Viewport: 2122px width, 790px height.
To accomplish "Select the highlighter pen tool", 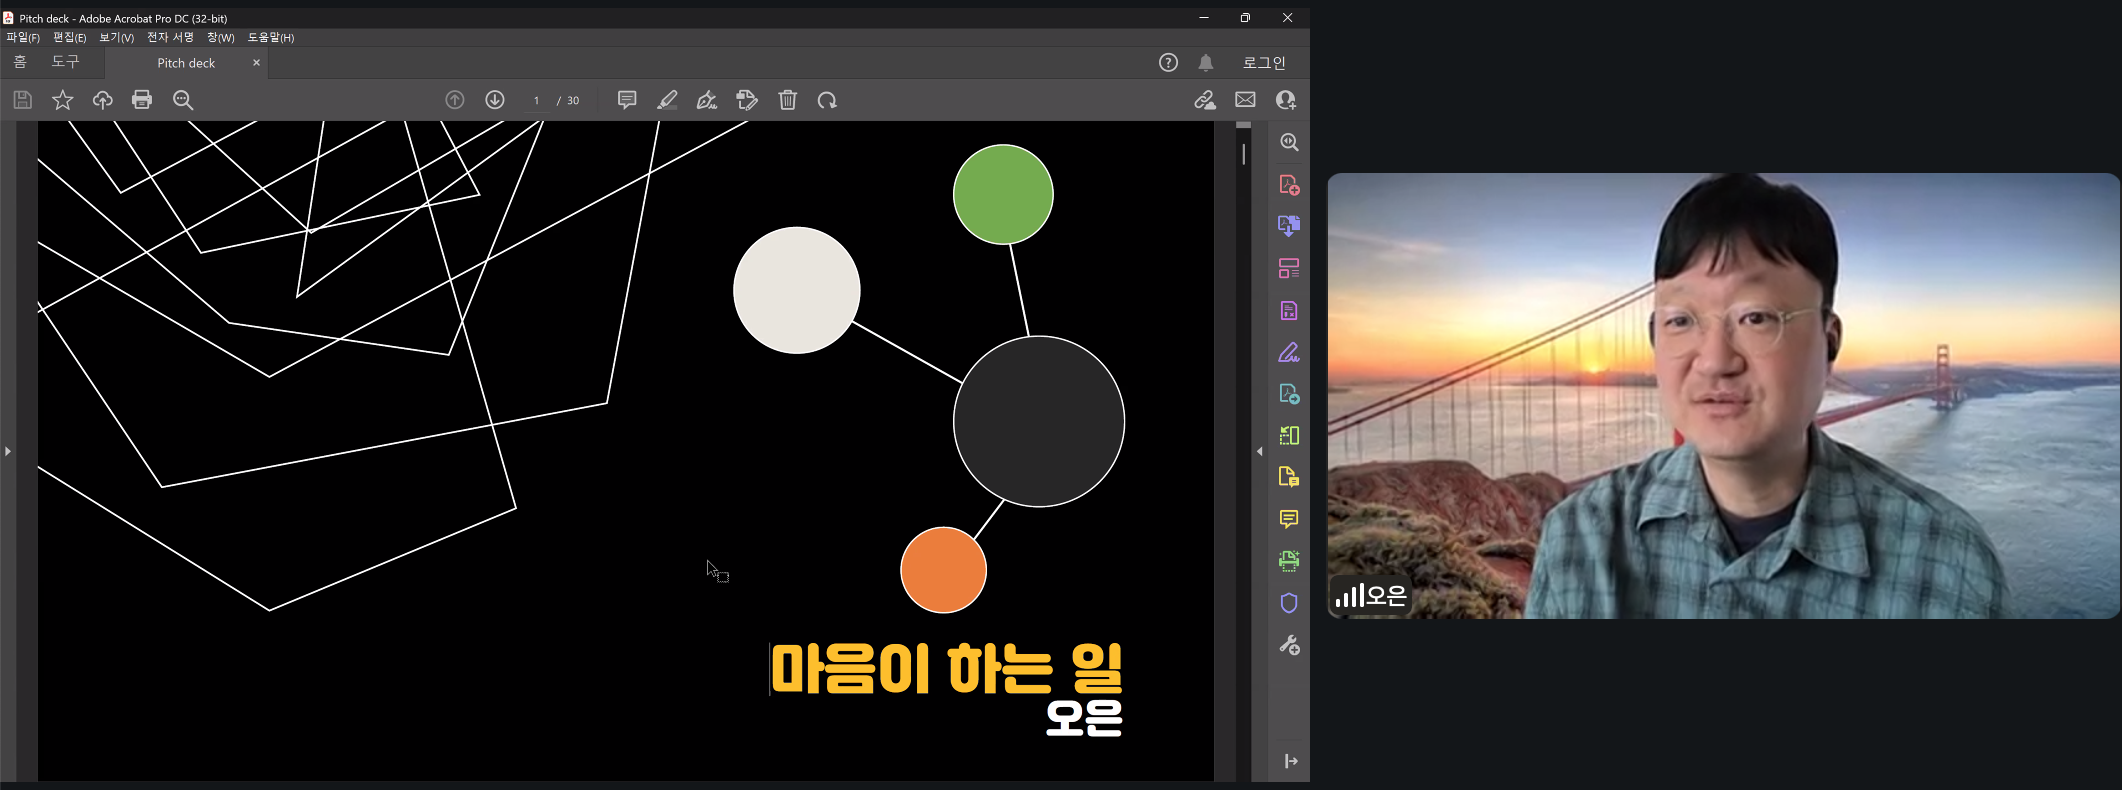I will tap(667, 100).
